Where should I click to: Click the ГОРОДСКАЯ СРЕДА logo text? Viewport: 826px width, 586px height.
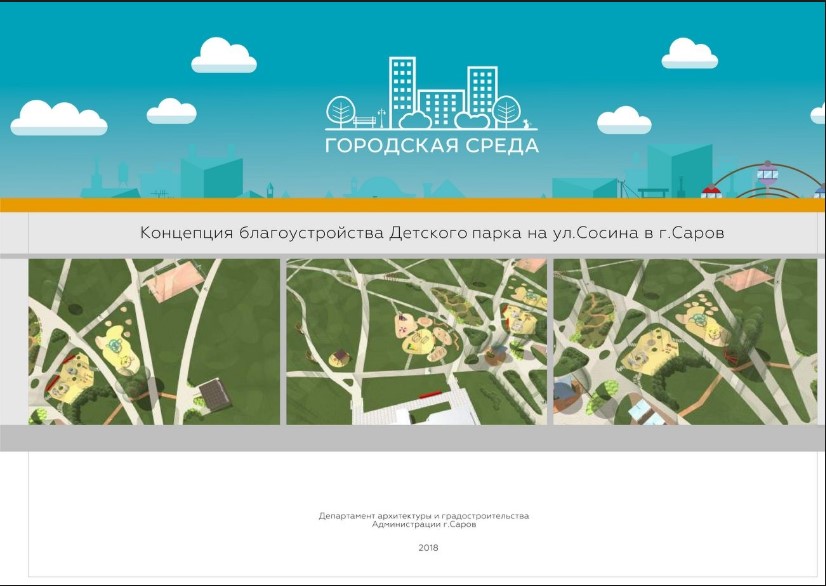click(x=431, y=146)
